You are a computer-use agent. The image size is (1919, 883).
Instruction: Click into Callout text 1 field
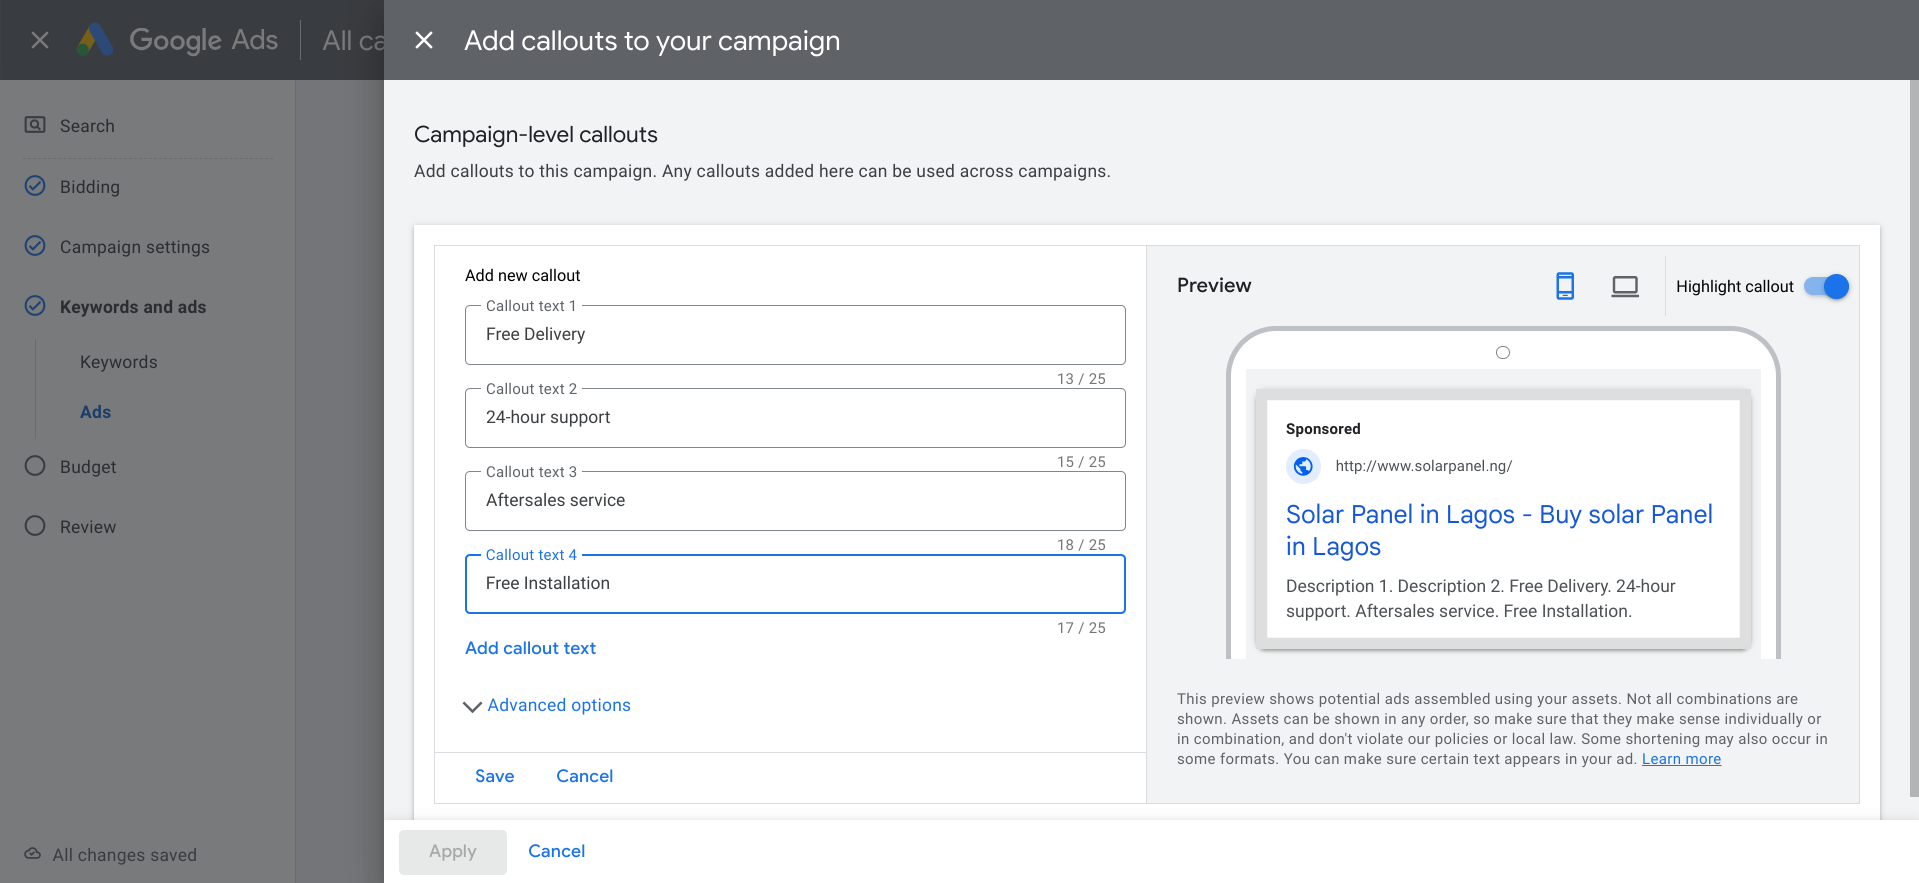coord(795,335)
